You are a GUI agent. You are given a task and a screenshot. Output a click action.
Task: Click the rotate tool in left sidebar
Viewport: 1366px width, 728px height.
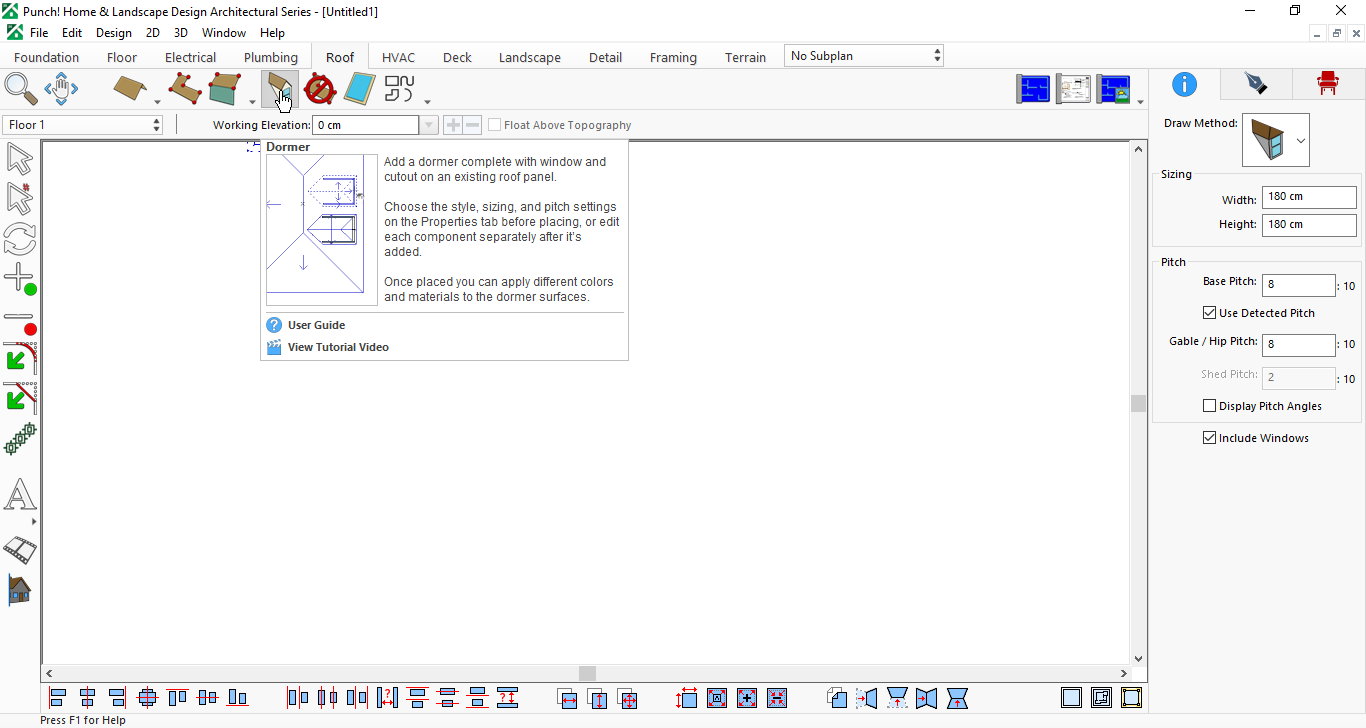pos(20,239)
